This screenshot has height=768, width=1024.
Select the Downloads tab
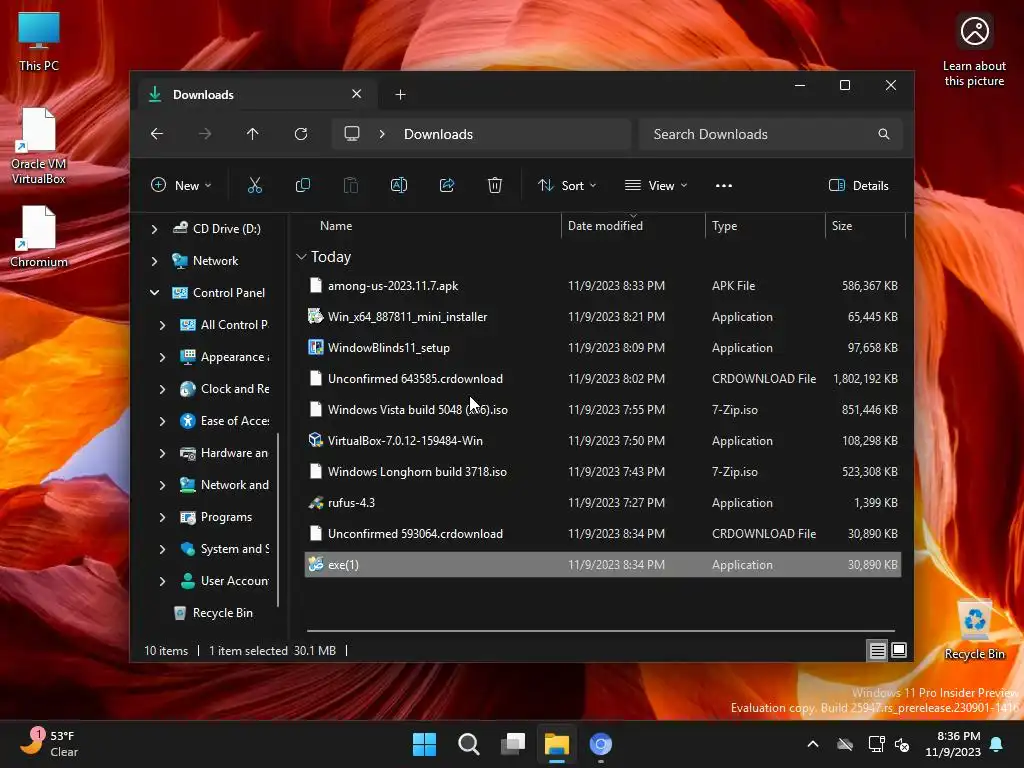(x=255, y=95)
